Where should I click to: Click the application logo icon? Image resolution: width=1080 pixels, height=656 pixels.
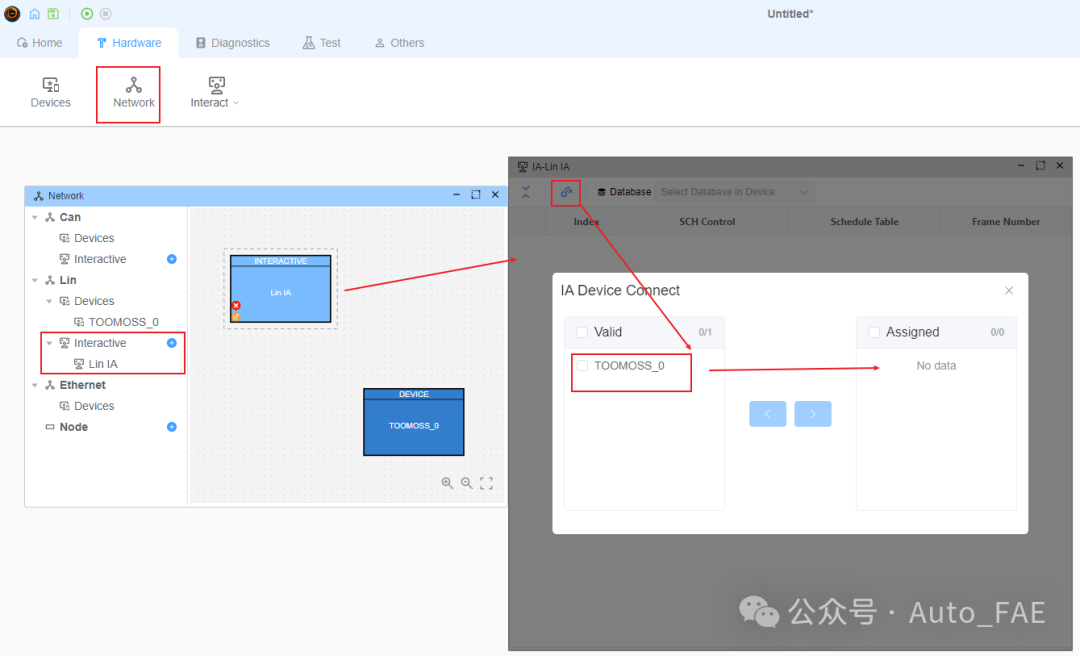point(12,14)
